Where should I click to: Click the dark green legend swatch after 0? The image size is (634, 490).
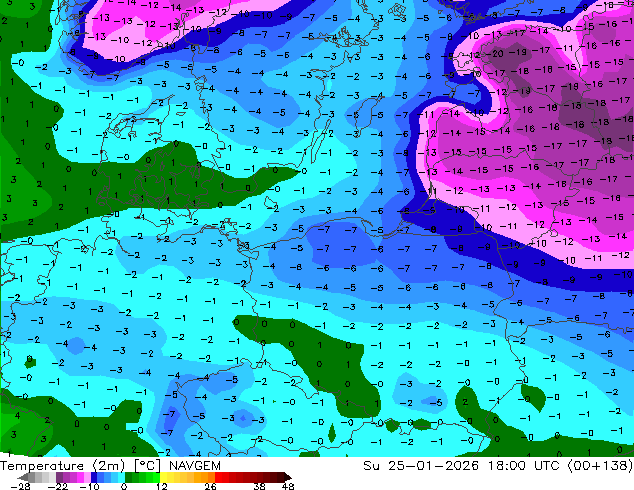point(129,477)
